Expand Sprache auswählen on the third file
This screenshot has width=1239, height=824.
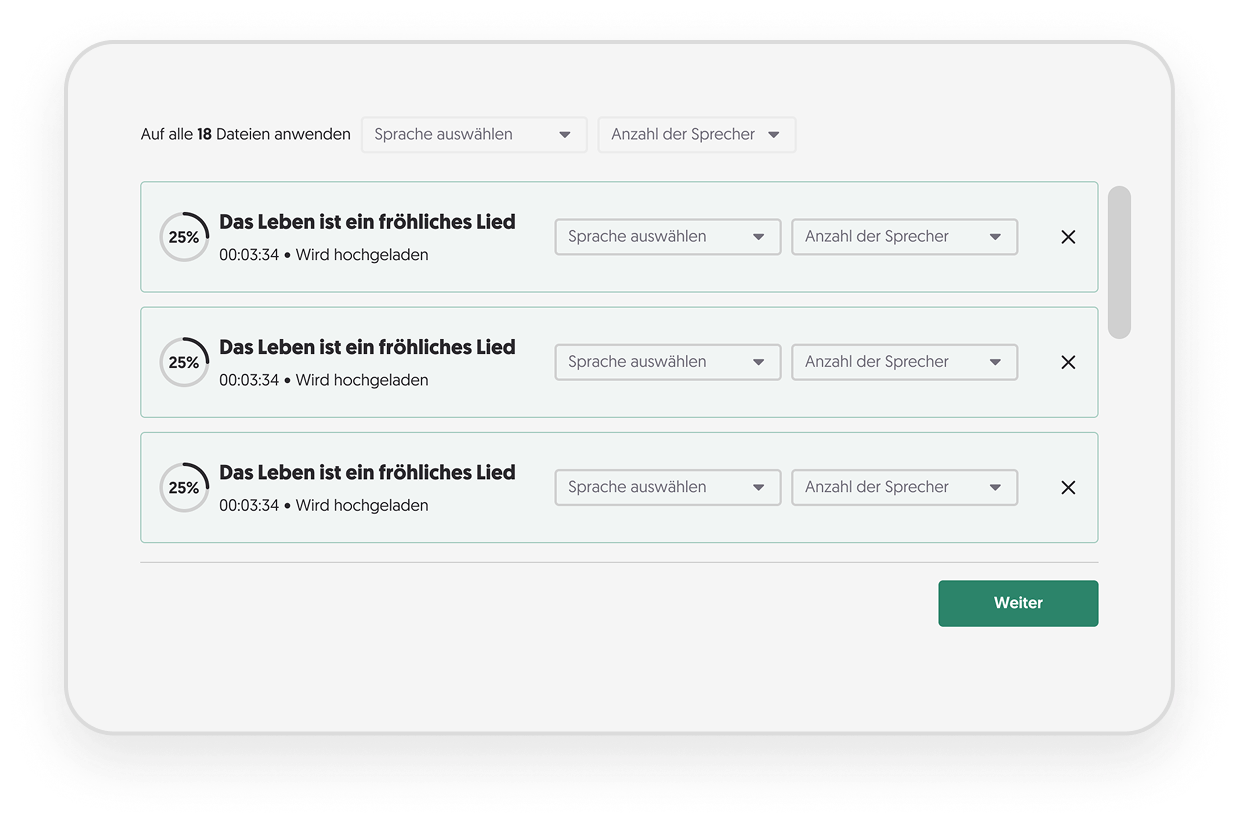click(x=667, y=487)
